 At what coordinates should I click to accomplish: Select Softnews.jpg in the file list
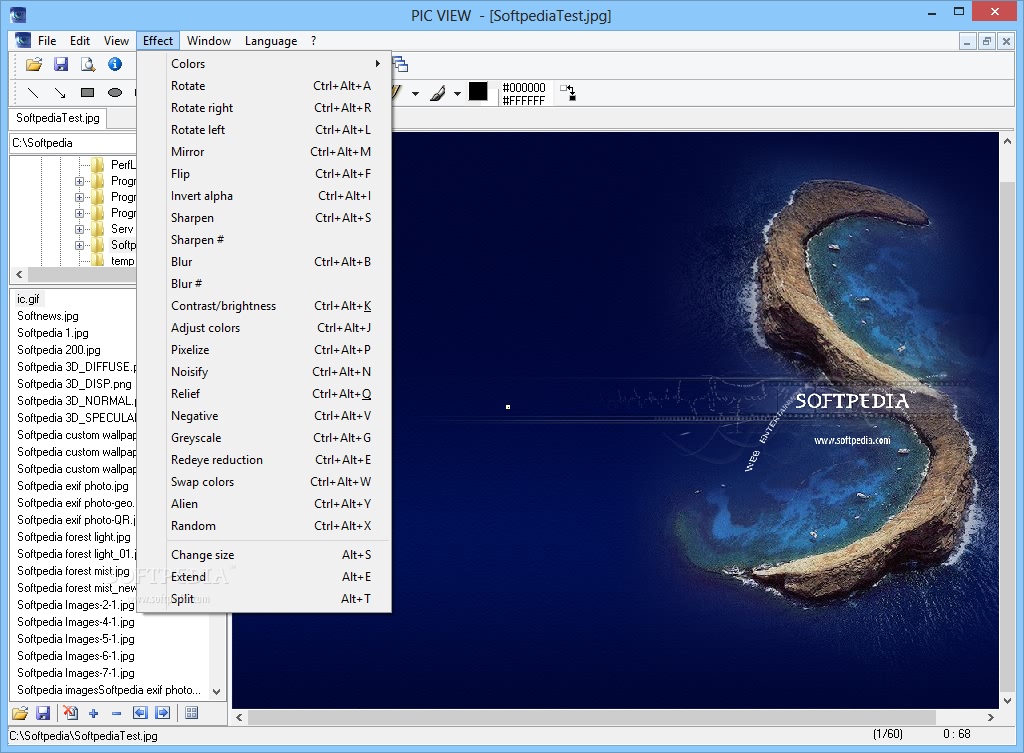(48, 316)
